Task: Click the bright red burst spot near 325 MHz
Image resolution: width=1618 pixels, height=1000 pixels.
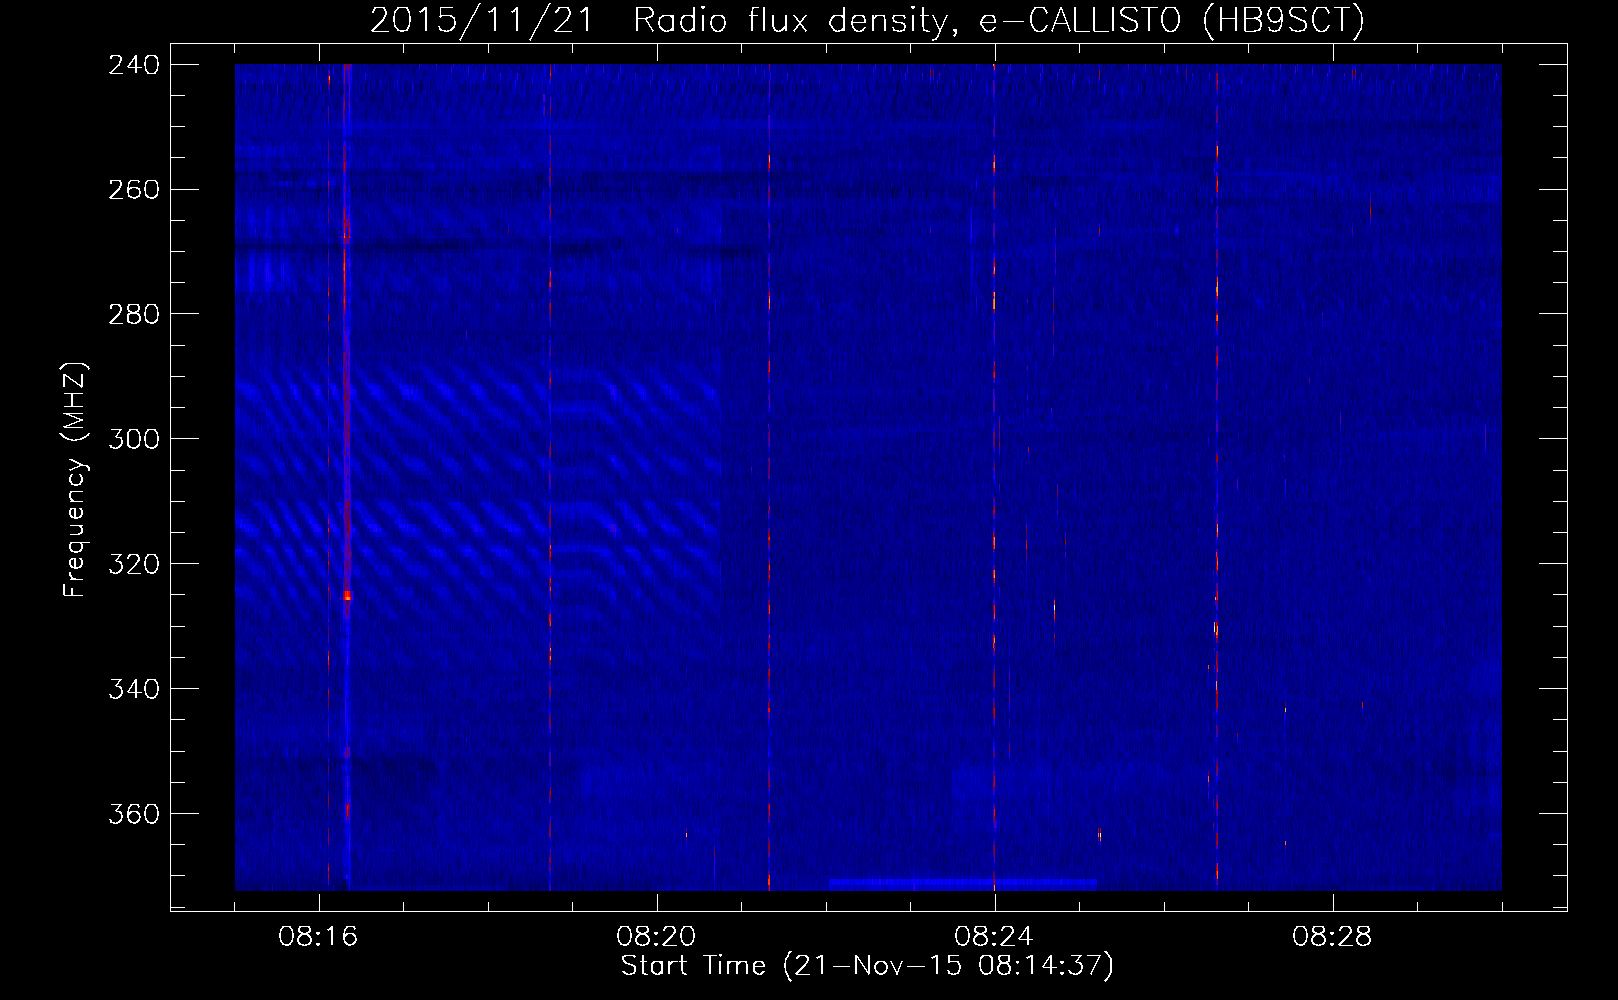Action: (347, 595)
